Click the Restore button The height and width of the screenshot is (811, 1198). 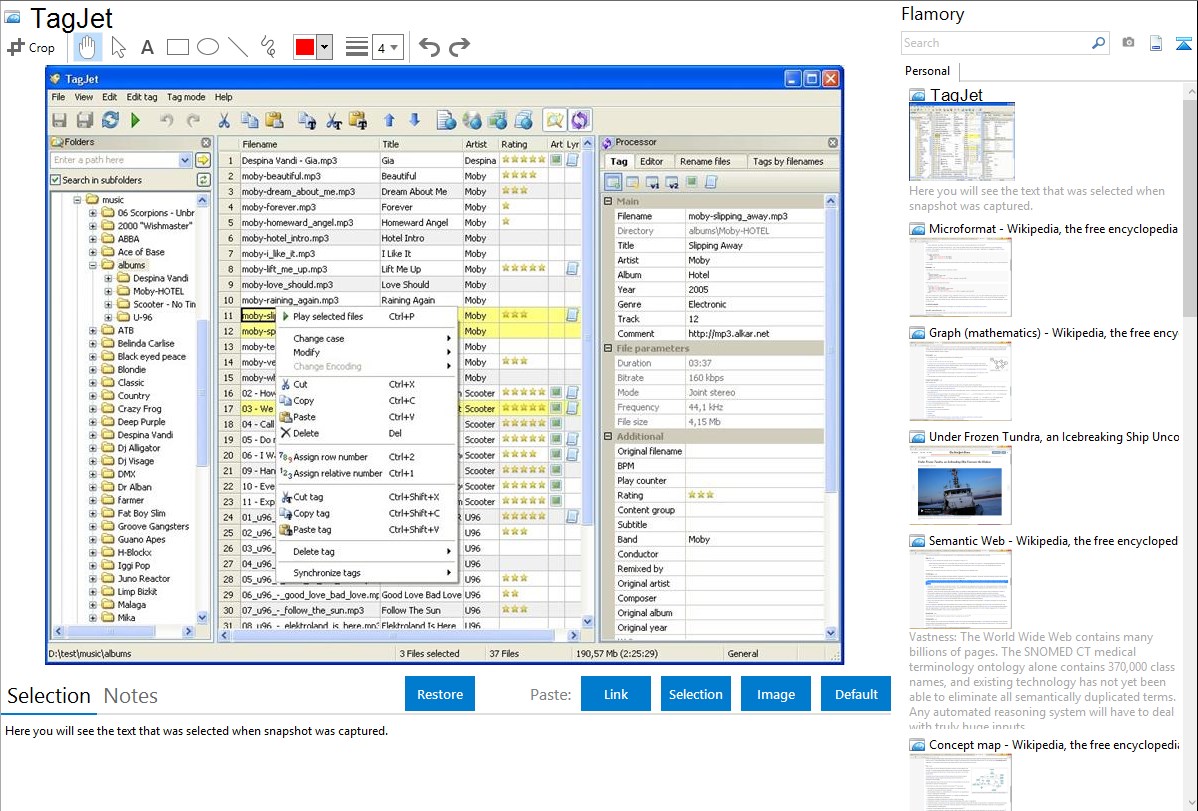440,694
